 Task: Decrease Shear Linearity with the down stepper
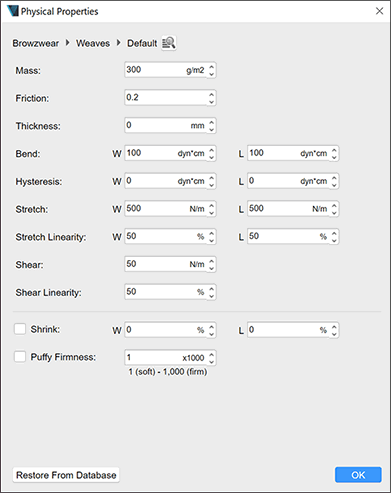[x=211, y=296]
